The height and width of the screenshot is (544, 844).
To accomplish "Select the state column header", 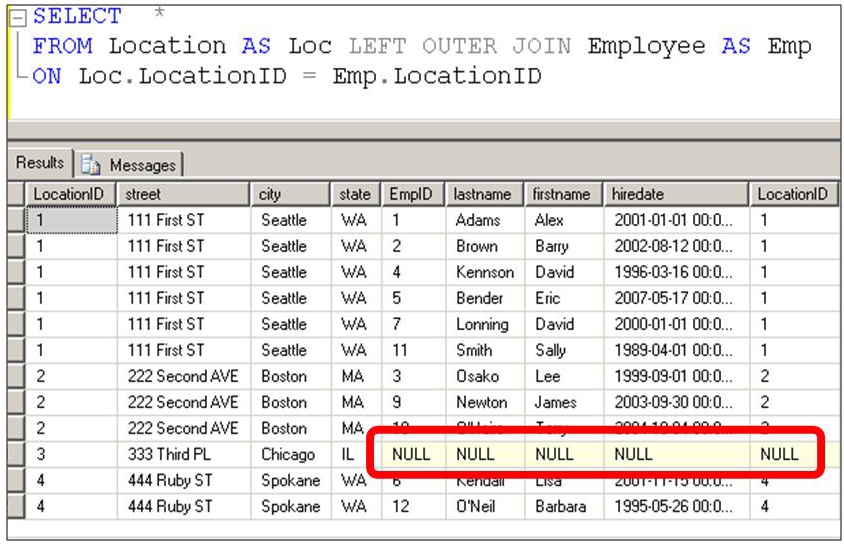I will (356, 194).
